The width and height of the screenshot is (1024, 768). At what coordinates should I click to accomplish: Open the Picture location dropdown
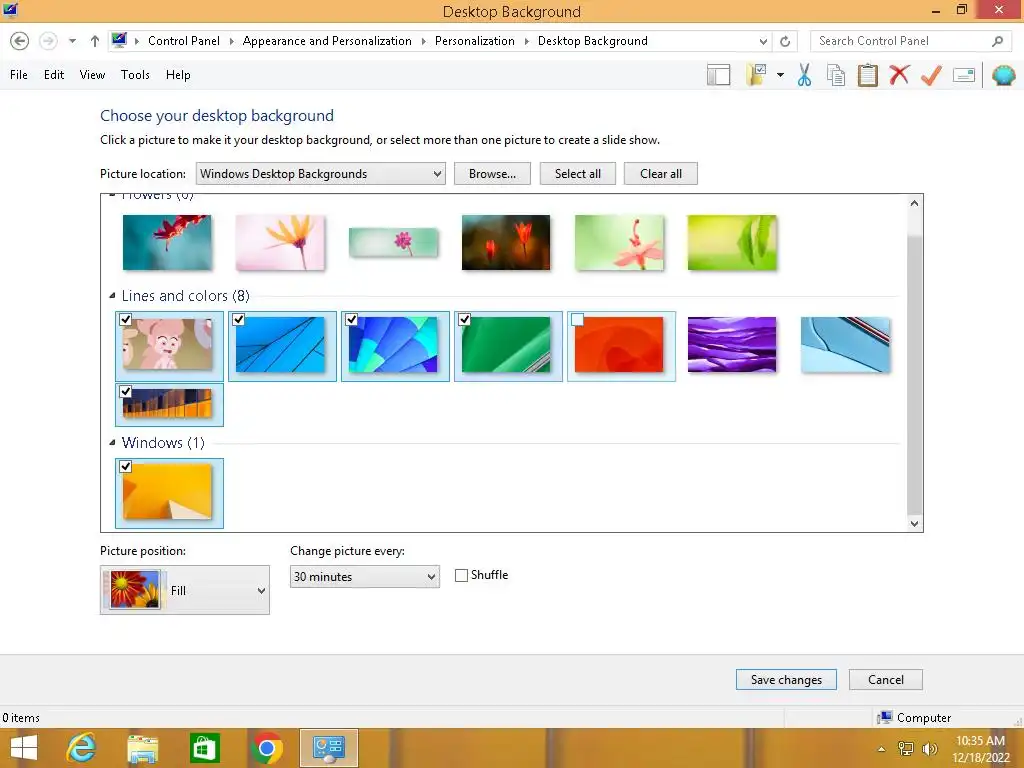(321, 174)
